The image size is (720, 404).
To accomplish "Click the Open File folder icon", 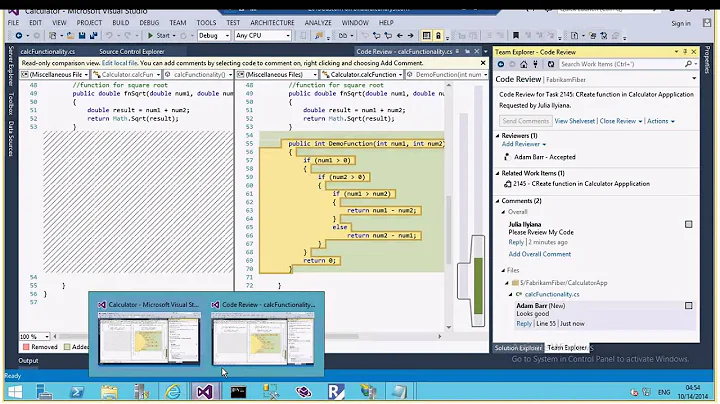I will click(x=70, y=35).
